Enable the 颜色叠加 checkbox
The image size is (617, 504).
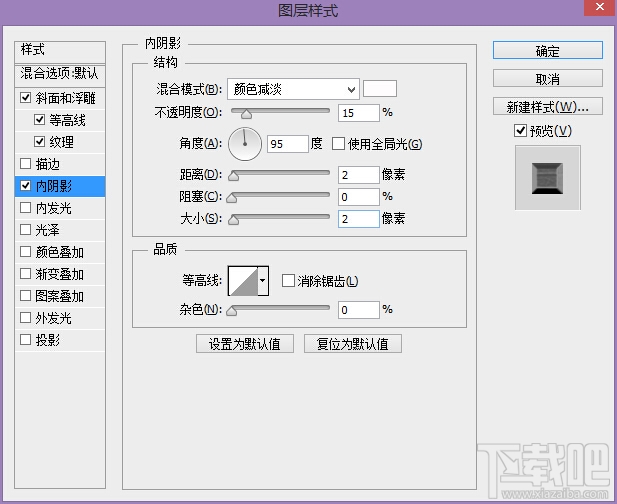click(x=26, y=251)
